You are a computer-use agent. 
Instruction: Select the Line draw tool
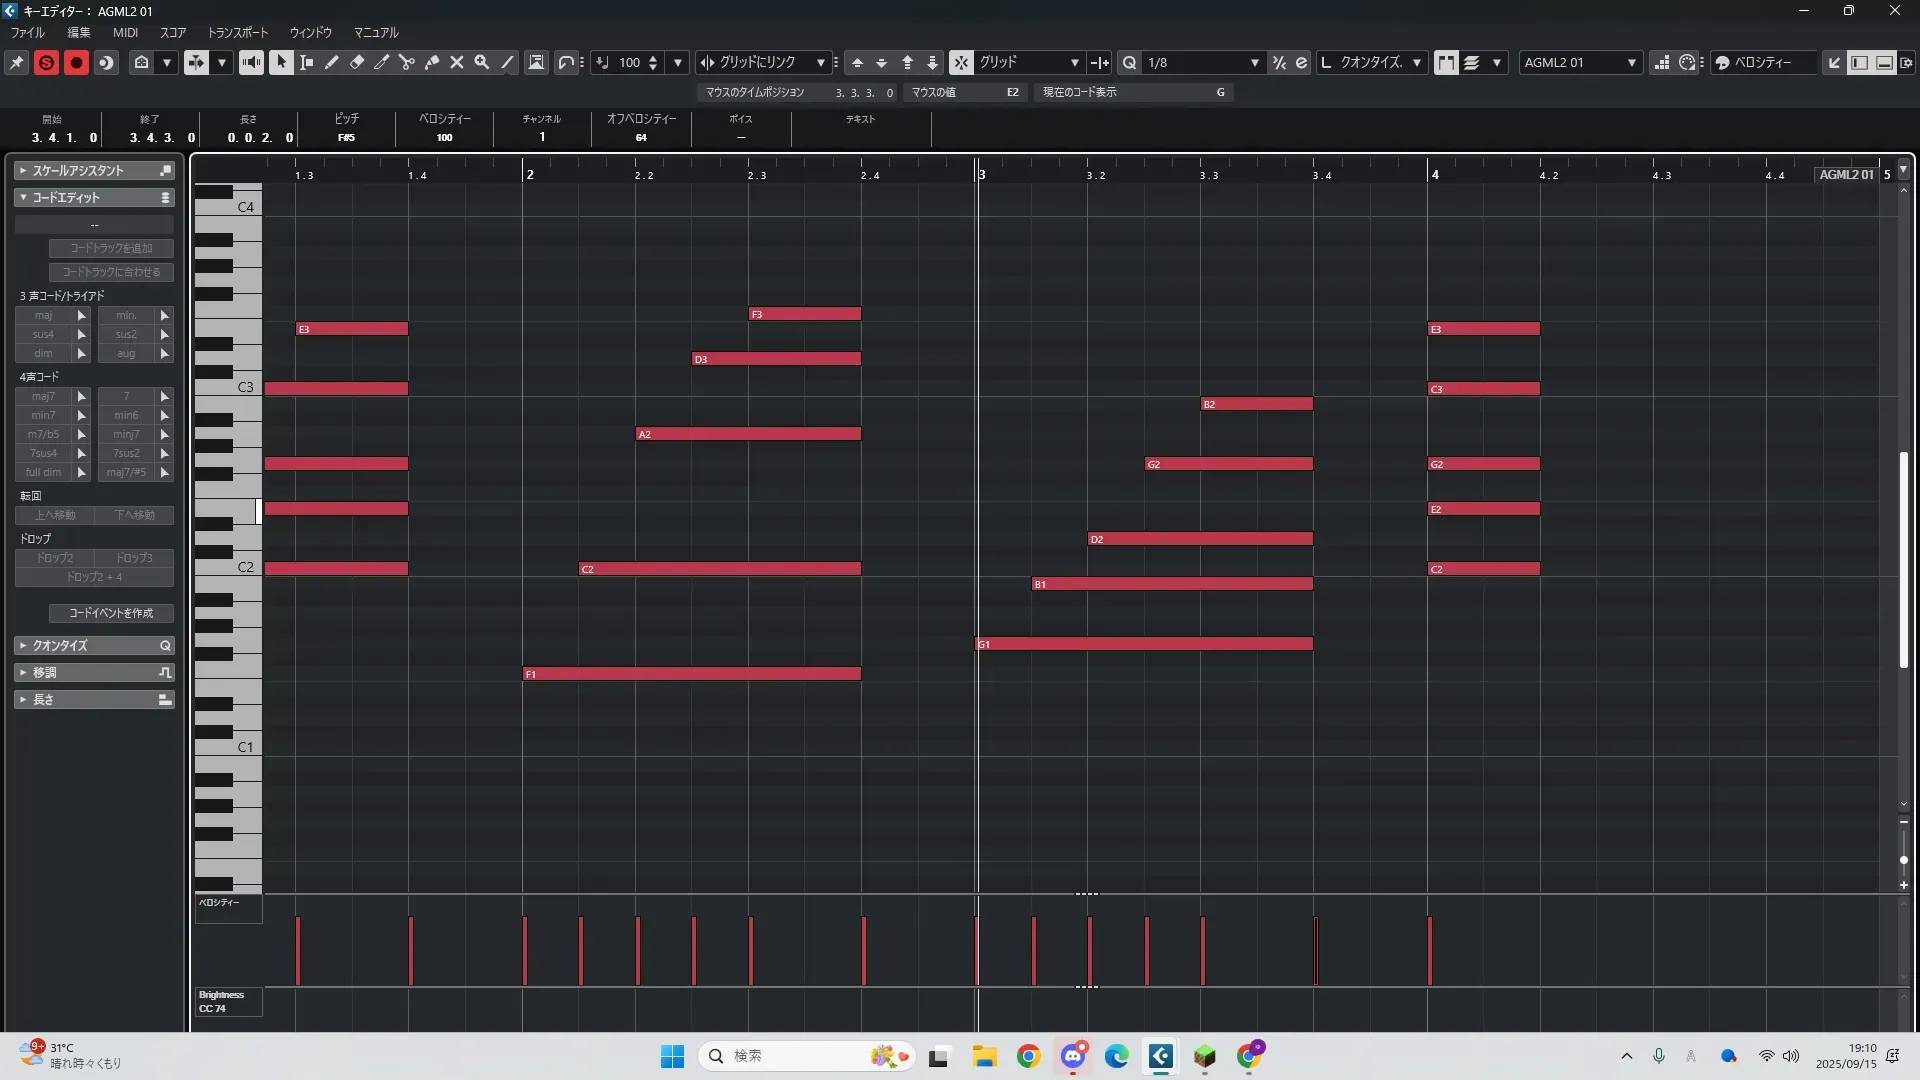point(508,62)
